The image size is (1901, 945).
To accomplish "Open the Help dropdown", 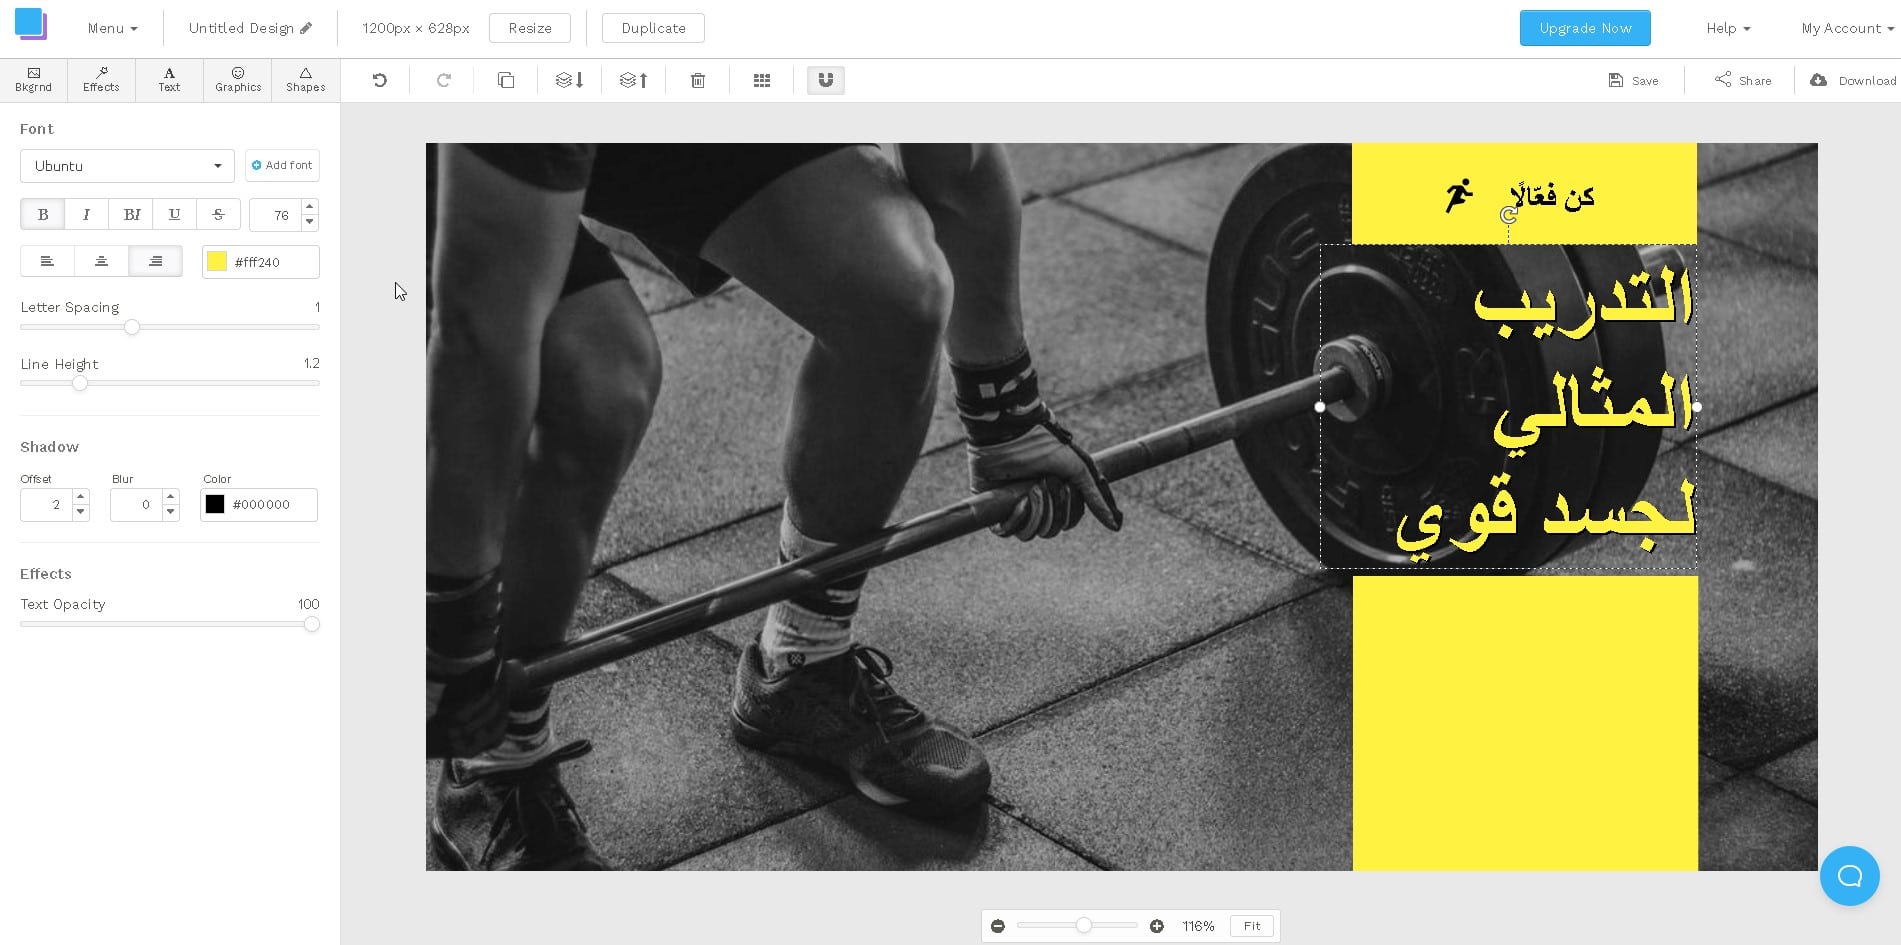I will click(1728, 28).
